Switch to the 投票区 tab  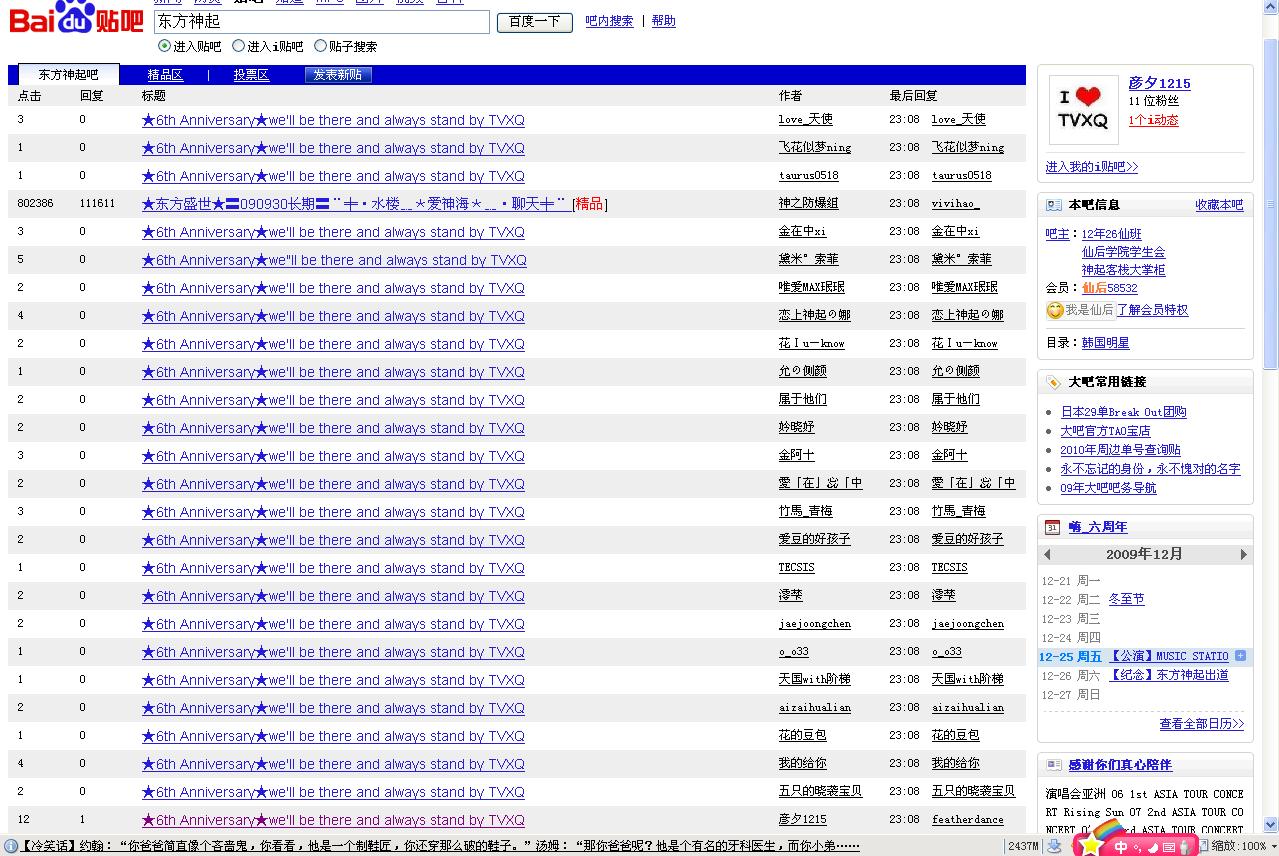(x=251, y=75)
